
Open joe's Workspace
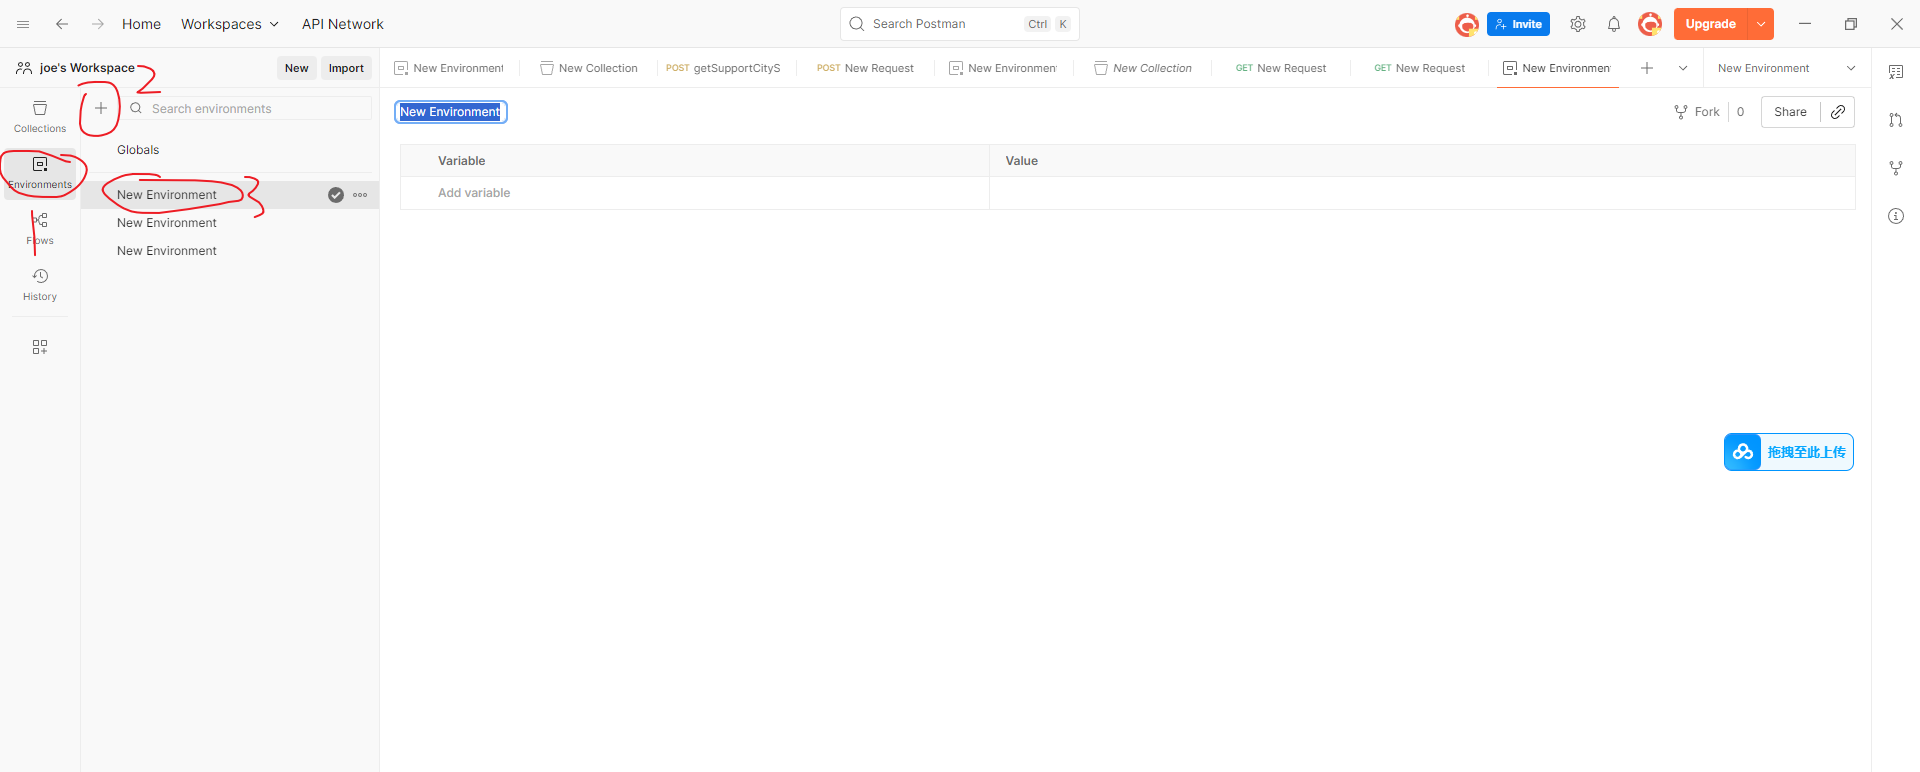(76, 68)
